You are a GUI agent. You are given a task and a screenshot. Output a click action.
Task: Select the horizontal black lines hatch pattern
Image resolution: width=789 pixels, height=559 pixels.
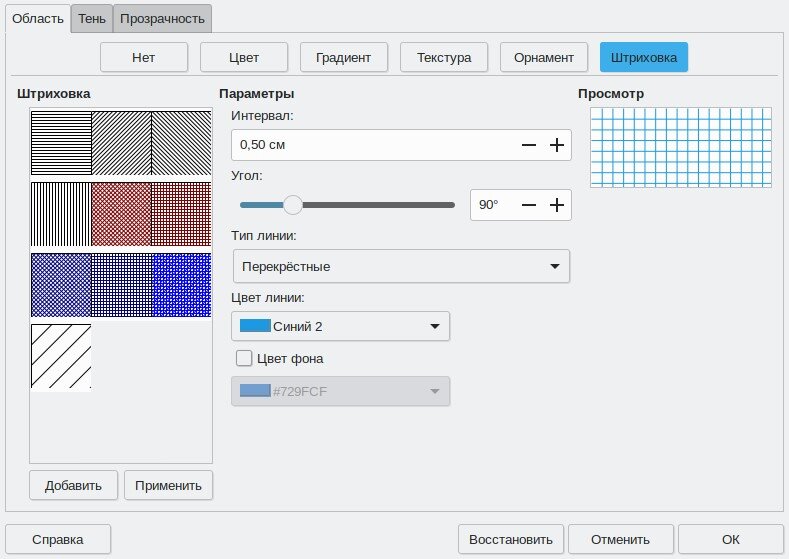coord(61,143)
